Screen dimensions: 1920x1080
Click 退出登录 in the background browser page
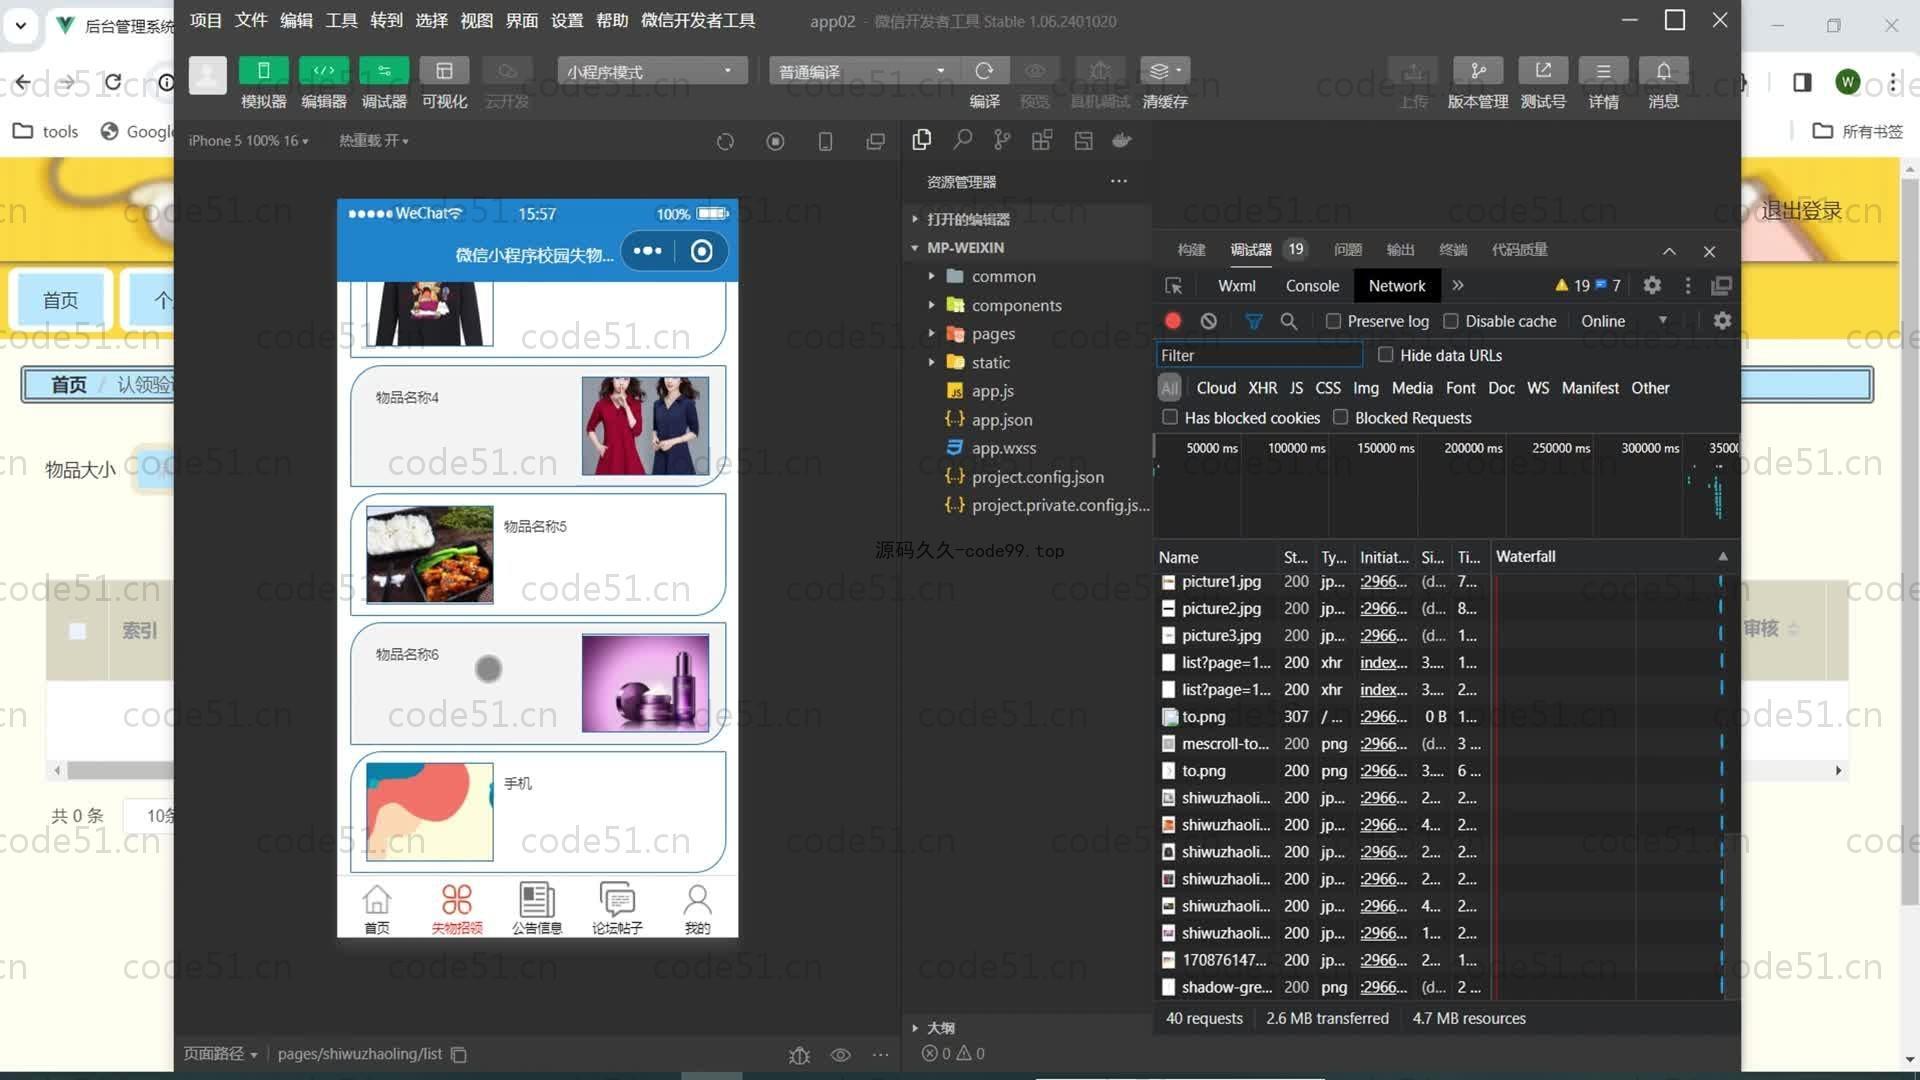(x=1801, y=211)
